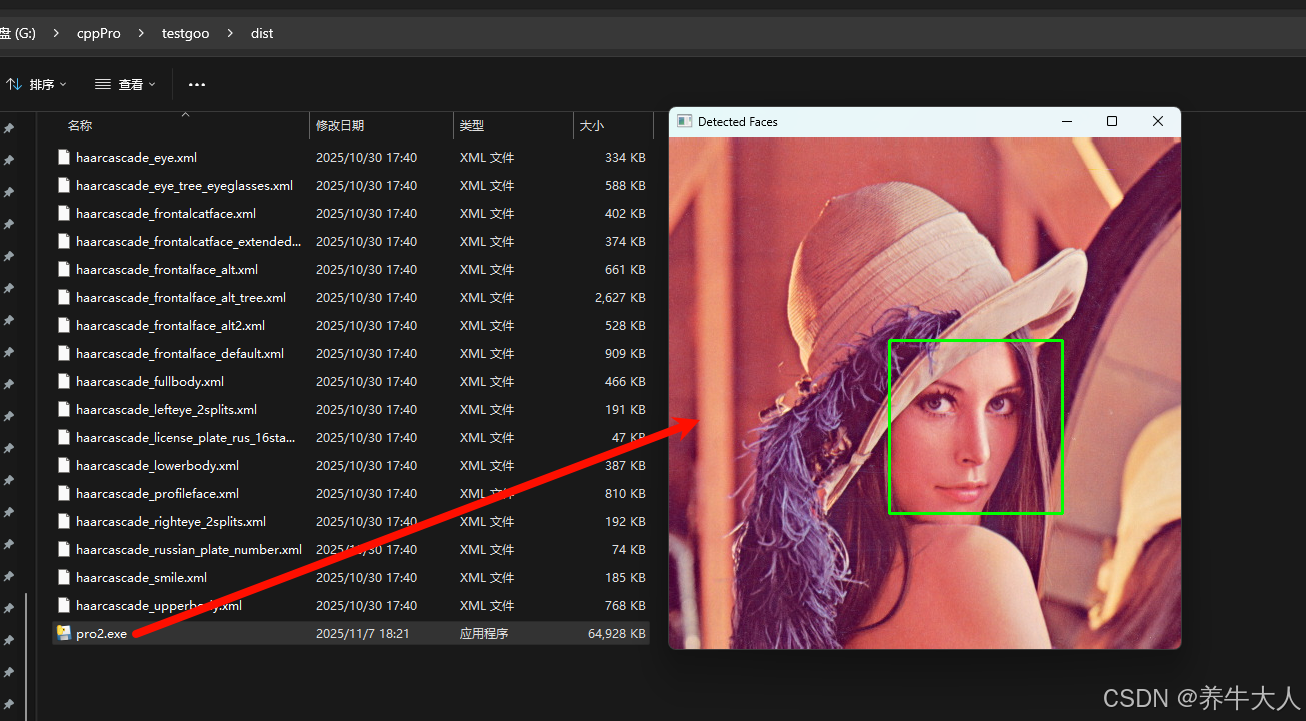This screenshot has width=1306, height=721.
Task: Select the file haarcascade_frontalface_default.xml
Action: pos(180,354)
